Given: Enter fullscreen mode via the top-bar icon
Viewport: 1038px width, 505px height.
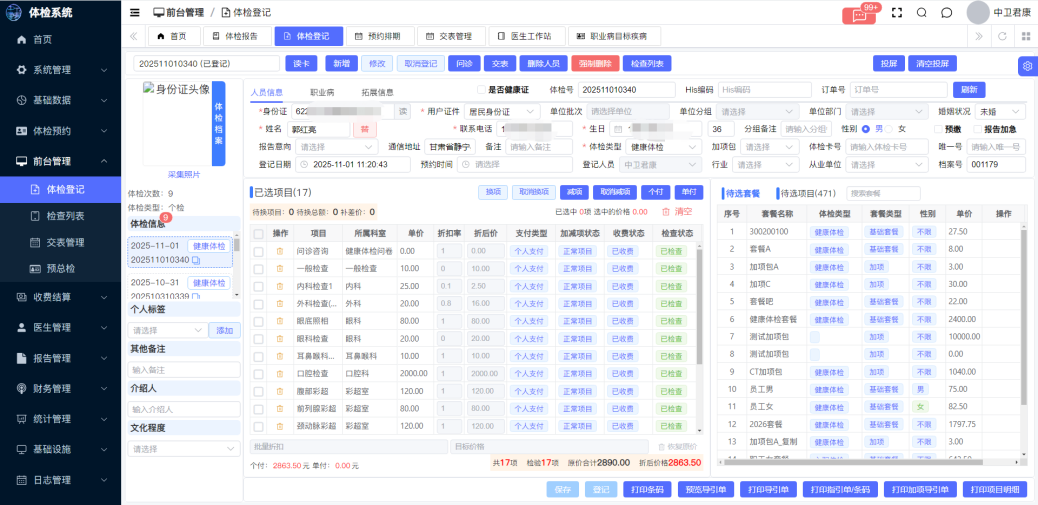Looking at the screenshot, I should point(896,13).
